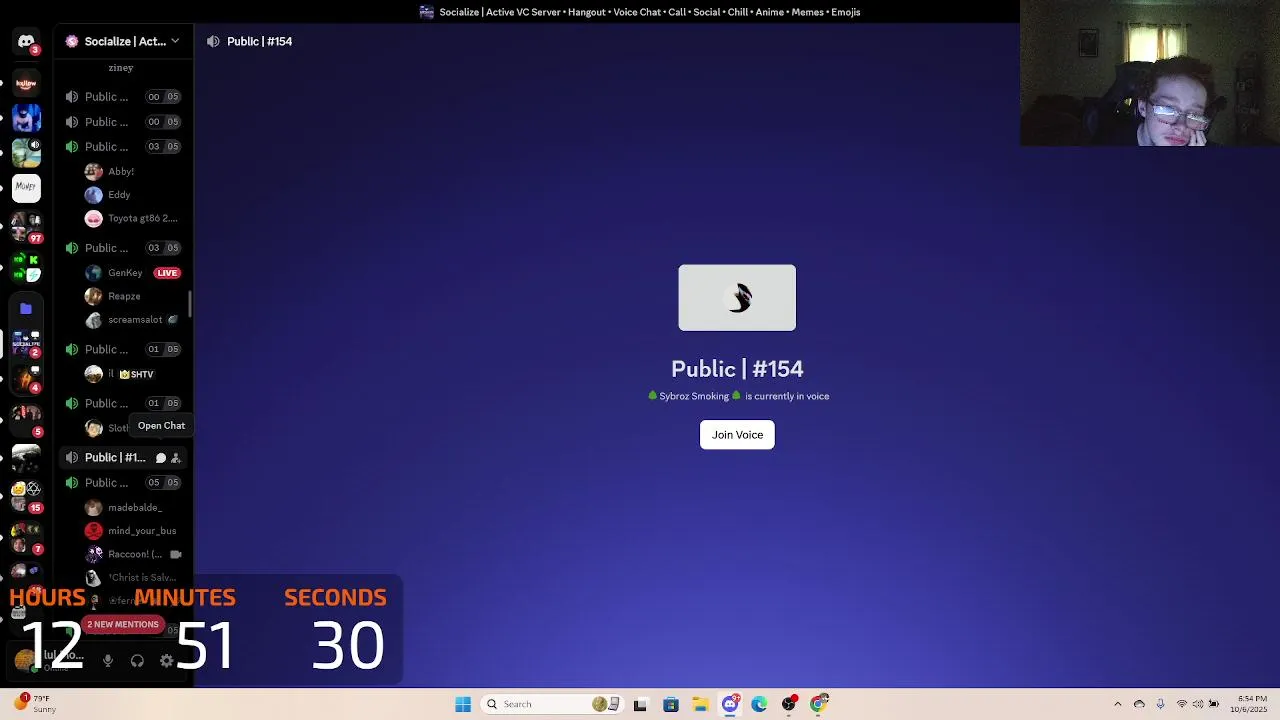Collapse the purple folder icon in server list

[26, 309]
